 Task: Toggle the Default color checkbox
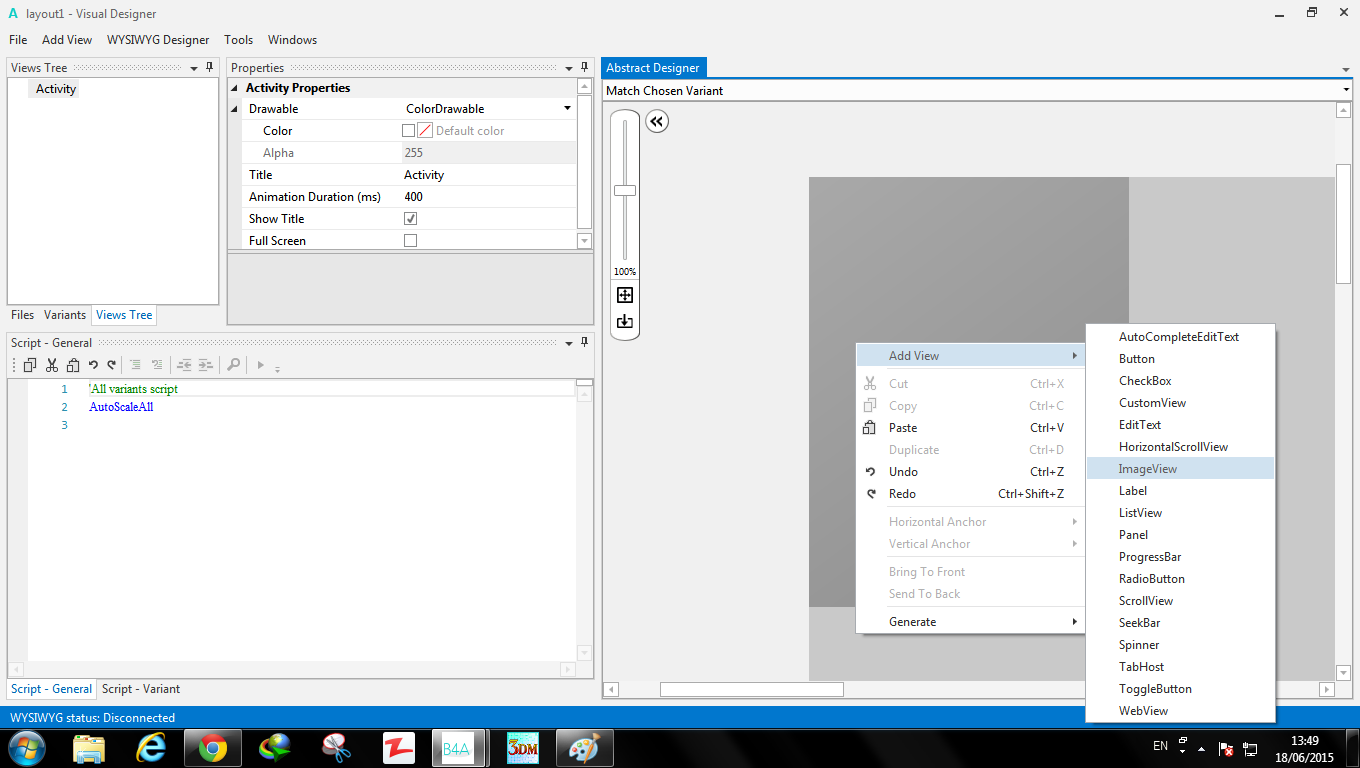pyautogui.click(x=408, y=131)
